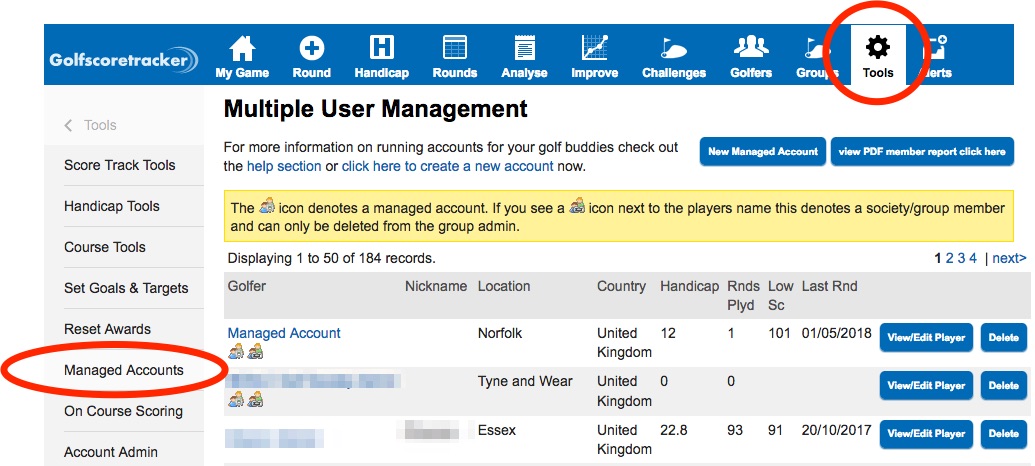Viewport: 1035px width, 466px height.
Task: Open the Challenges icon
Action: pyautogui.click(x=673, y=49)
